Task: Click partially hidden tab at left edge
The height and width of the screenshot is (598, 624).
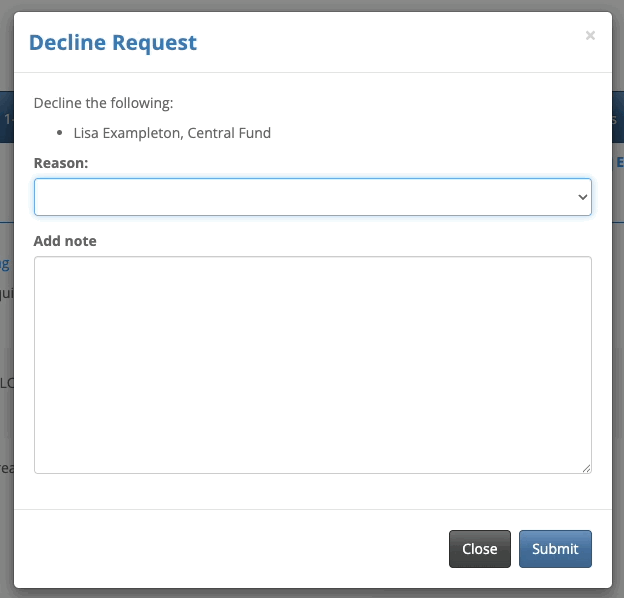Action: point(6,118)
